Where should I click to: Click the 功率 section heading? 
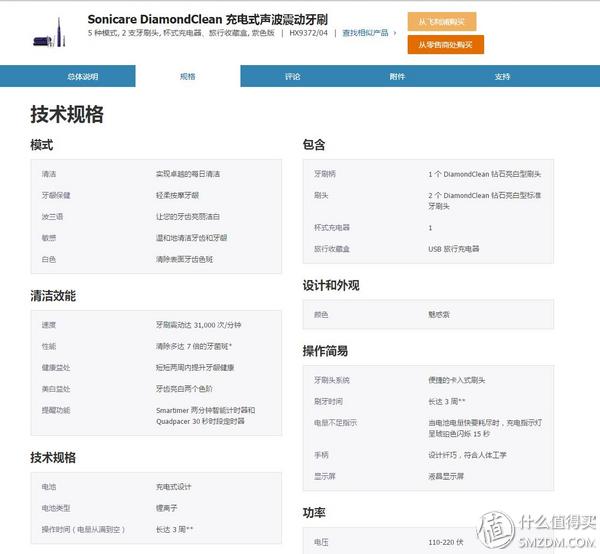coord(314,513)
